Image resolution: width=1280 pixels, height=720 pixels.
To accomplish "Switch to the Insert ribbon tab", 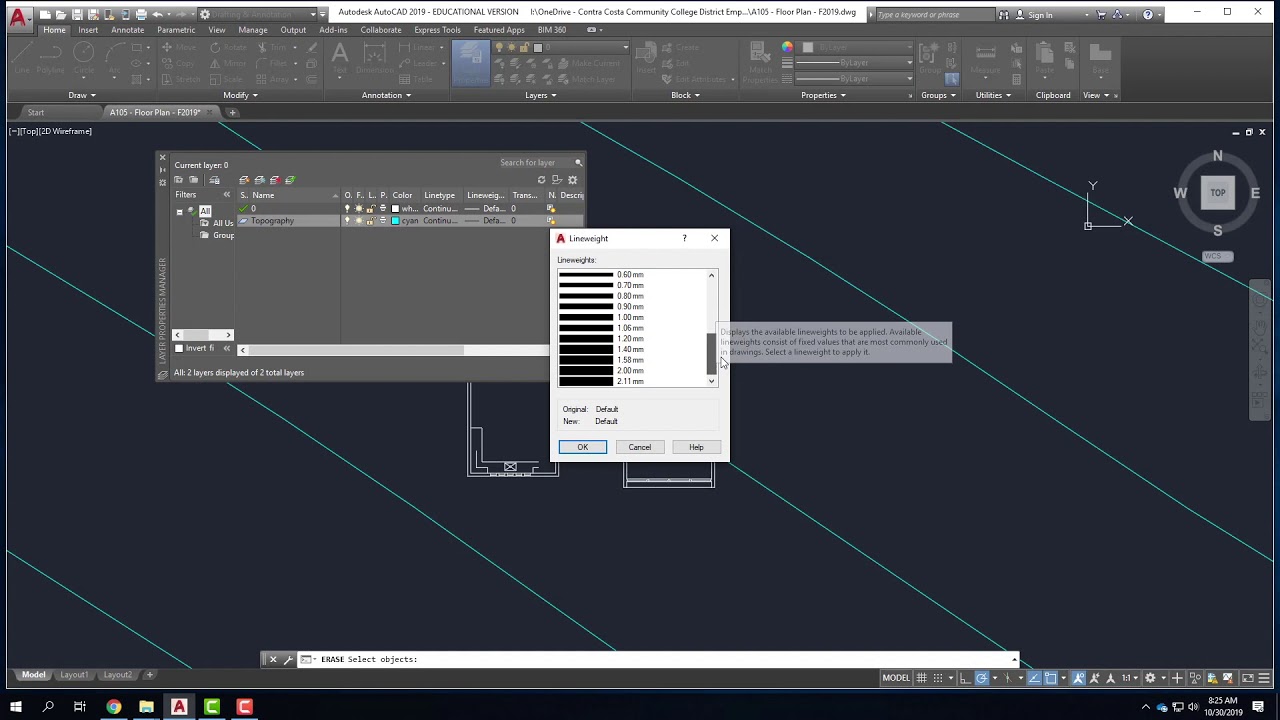I will coord(88,30).
